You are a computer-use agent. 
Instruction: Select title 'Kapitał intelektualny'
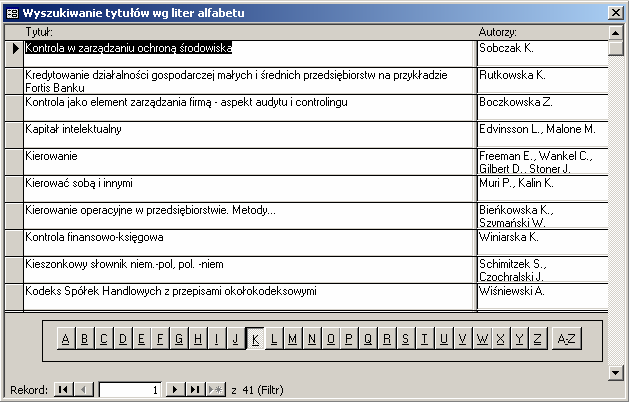[x=250, y=134]
